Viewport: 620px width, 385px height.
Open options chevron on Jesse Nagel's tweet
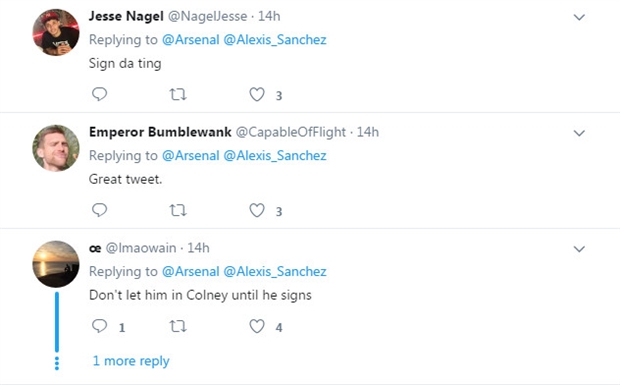579,17
